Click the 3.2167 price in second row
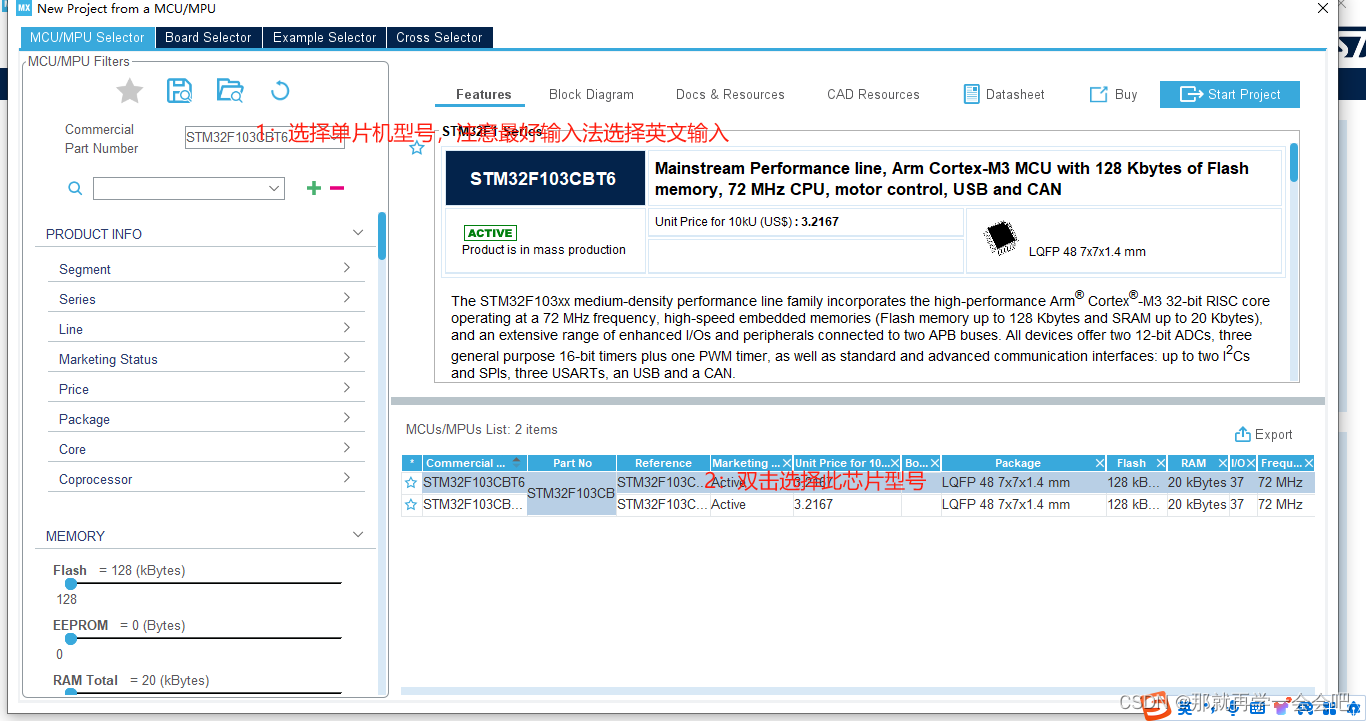Image resolution: width=1366 pixels, height=721 pixels. [813, 504]
